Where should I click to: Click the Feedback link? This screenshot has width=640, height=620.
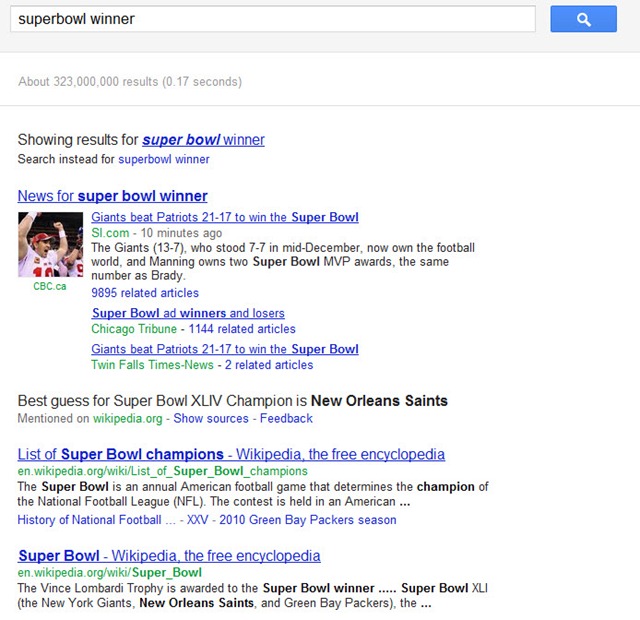click(x=286, y=418)
